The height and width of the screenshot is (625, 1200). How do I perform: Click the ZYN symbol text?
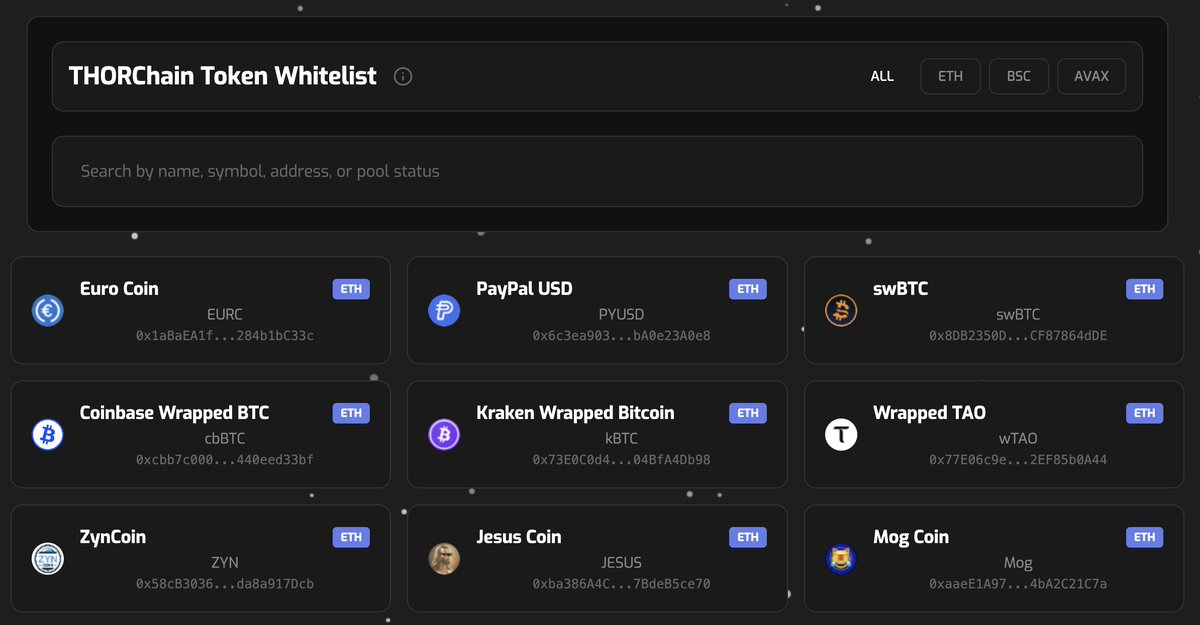(225, 562)
